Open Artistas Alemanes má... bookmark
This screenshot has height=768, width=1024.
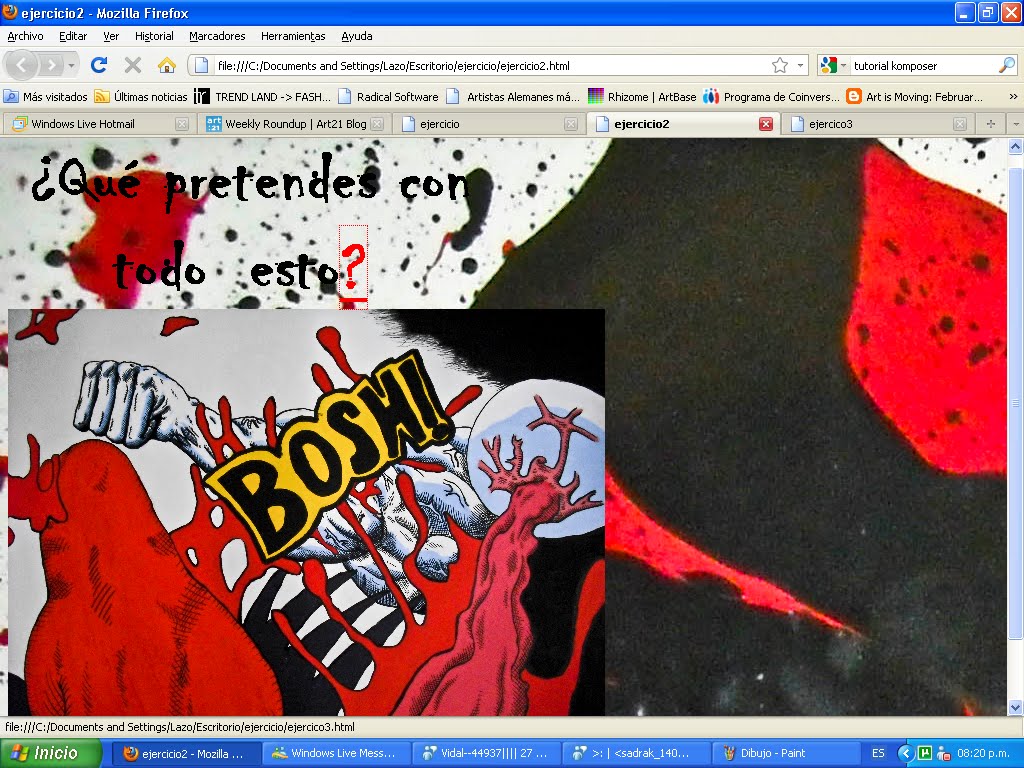(x=513, y=97)
